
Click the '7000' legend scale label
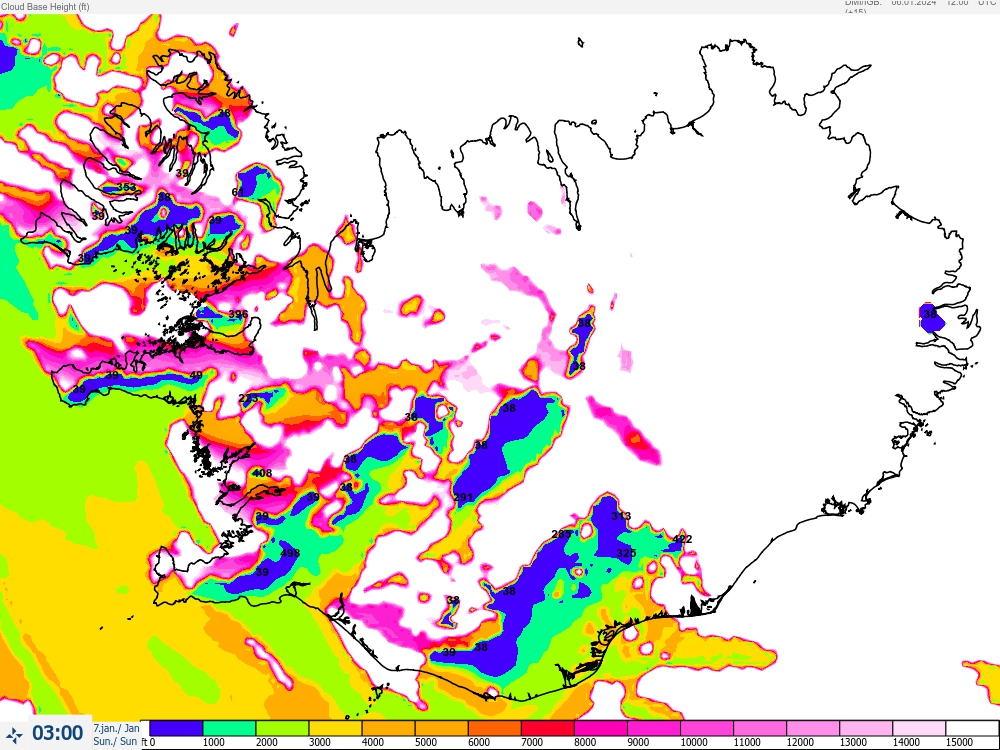pyautogui.click(x=532, y=742)
